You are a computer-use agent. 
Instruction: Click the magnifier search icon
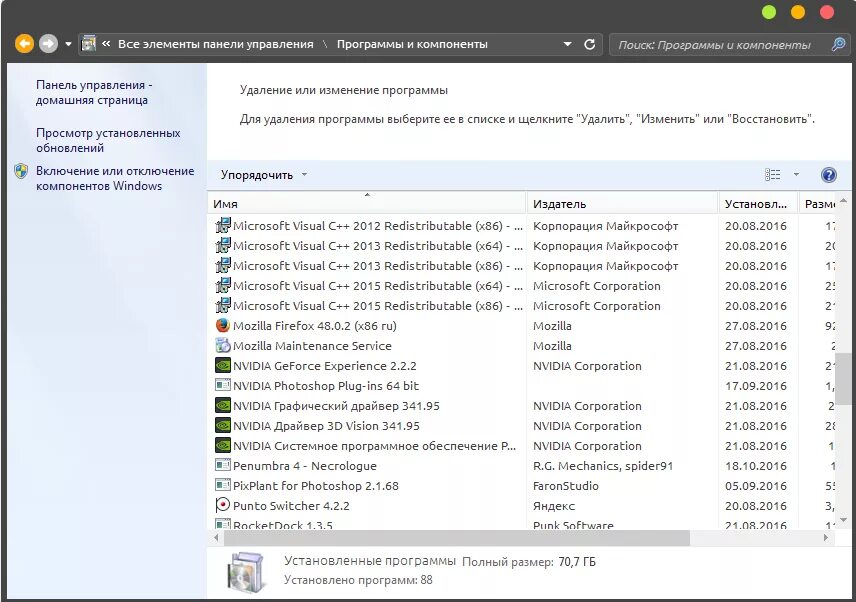click(838, 44)
